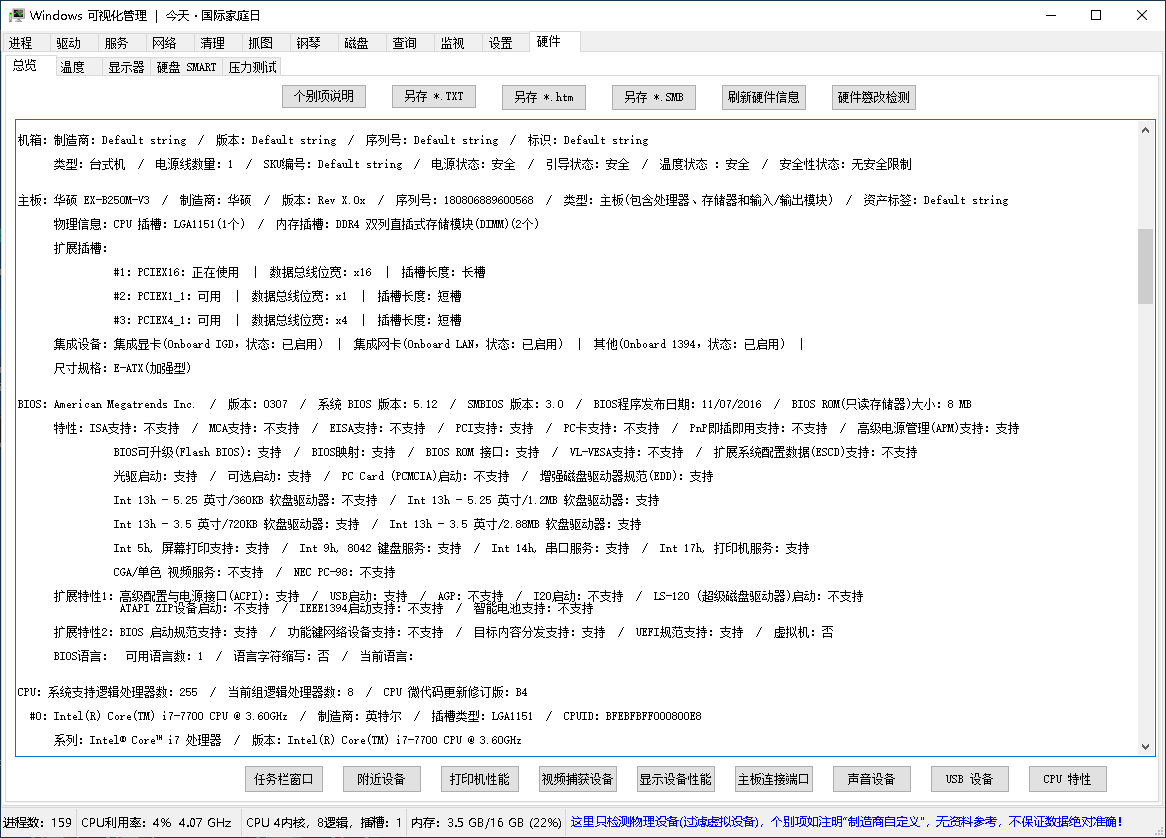The height and width of the screenshot is (838, 1166).
Task: Select the 网络 tab
Action: coord(164,43)
